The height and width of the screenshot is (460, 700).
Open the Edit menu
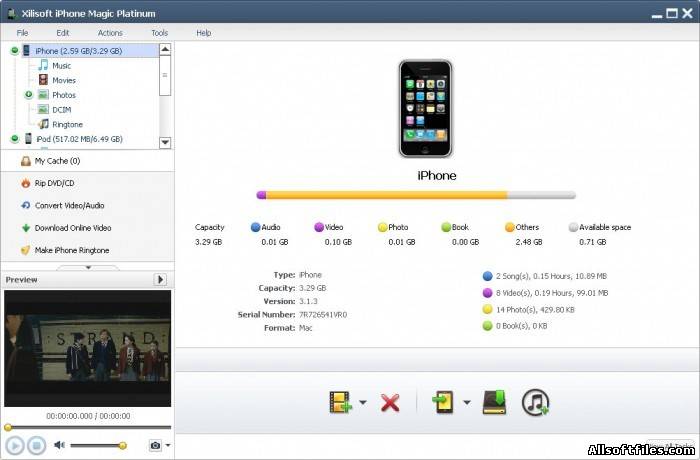click(62, 33)
